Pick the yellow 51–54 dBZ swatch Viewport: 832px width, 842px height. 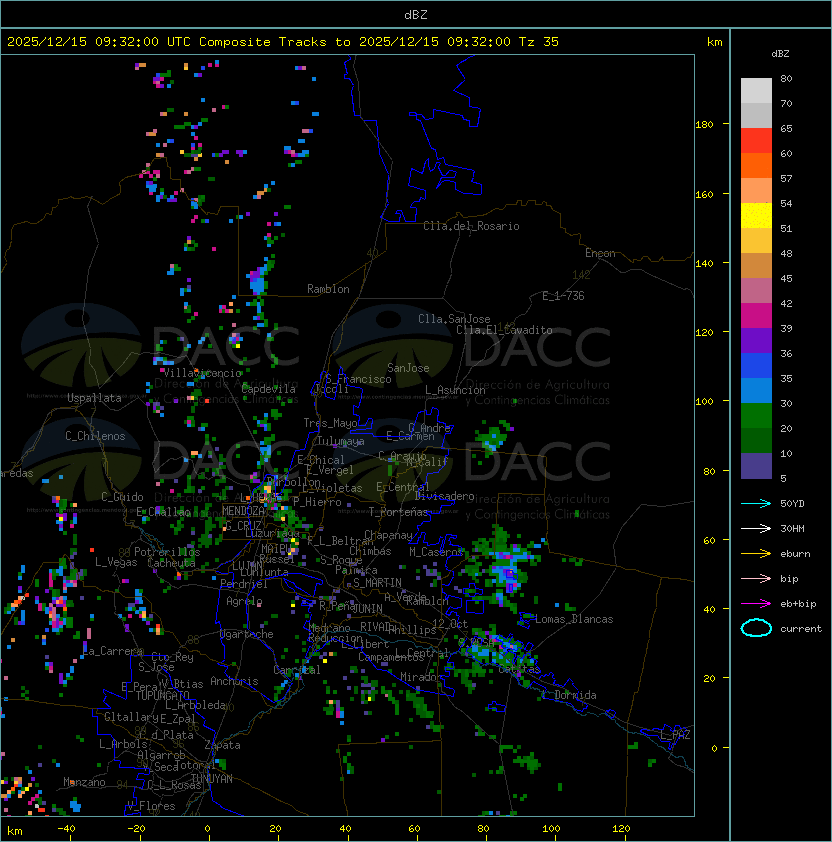pos(756,215)
